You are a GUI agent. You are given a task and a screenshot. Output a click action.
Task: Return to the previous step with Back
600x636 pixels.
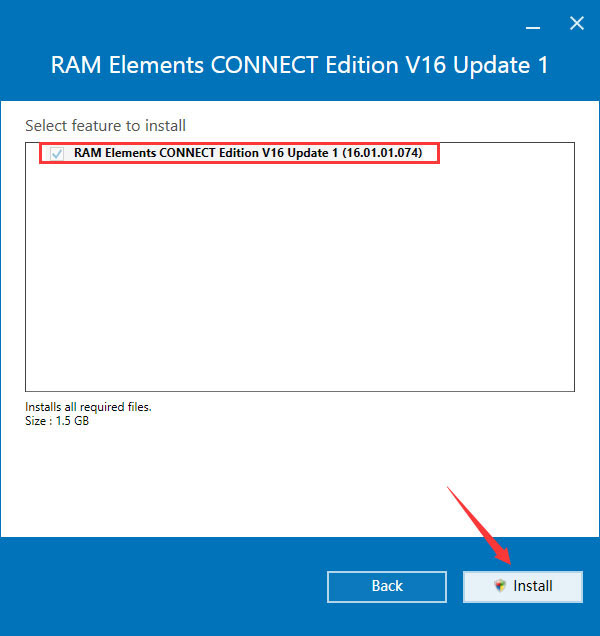[387, 587]
